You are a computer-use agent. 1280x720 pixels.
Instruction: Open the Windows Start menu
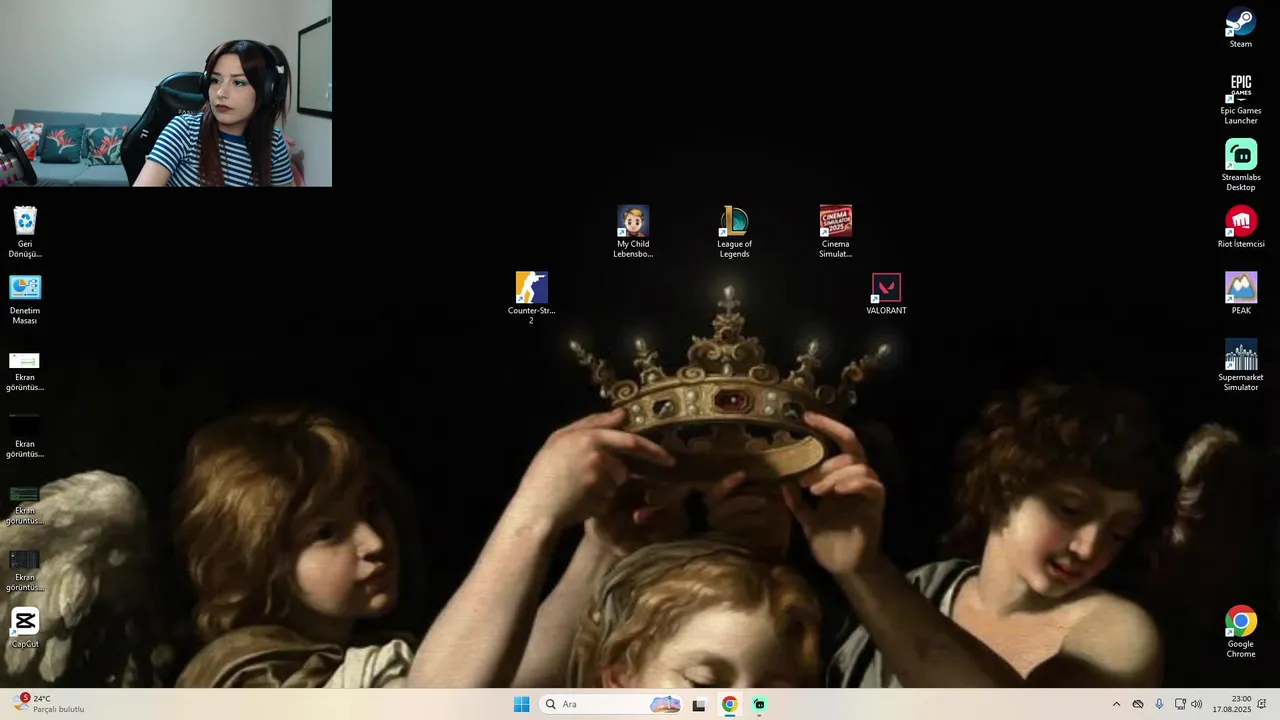click(x=521, y=704)
